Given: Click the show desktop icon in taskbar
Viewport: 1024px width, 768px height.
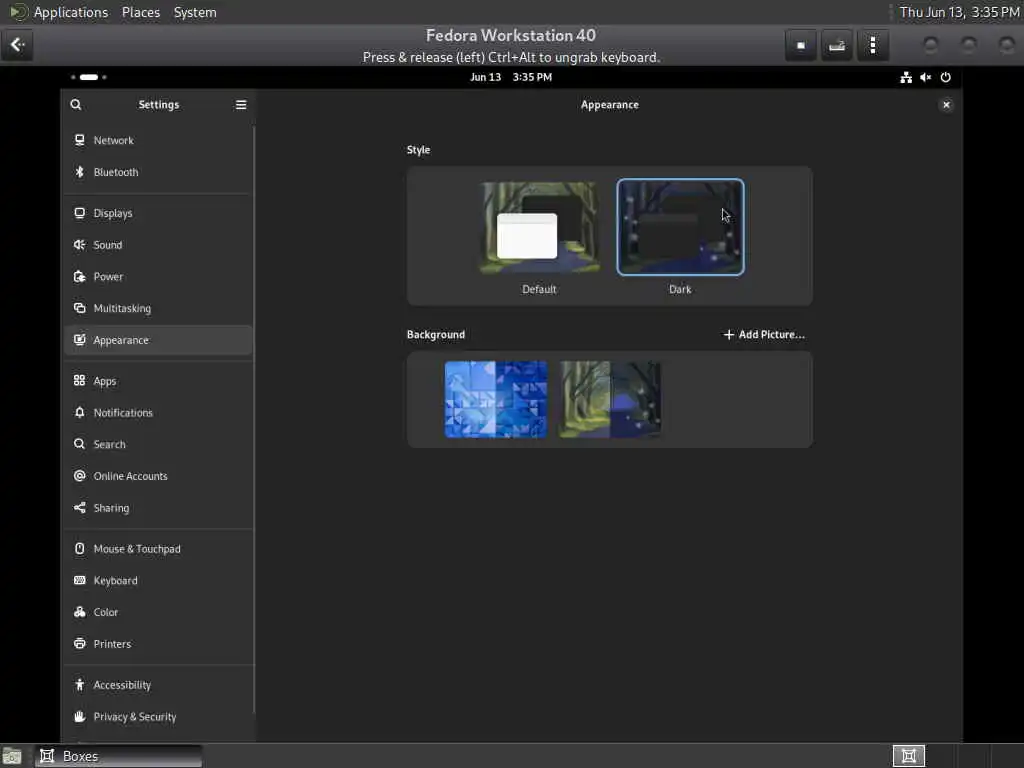Looking at the screenshot, I should tap(12, 756).
